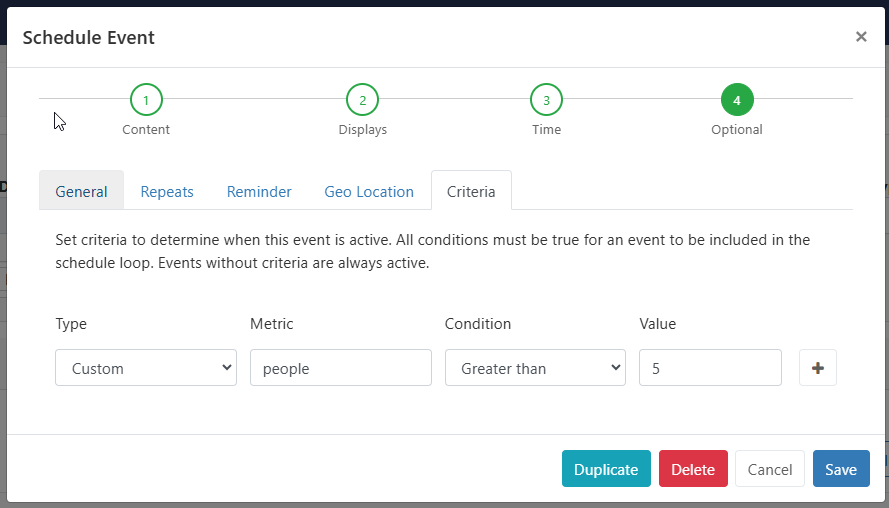Save the scheduled event
The width and height of the screenshot is (889, 508).
coord(841,469)
